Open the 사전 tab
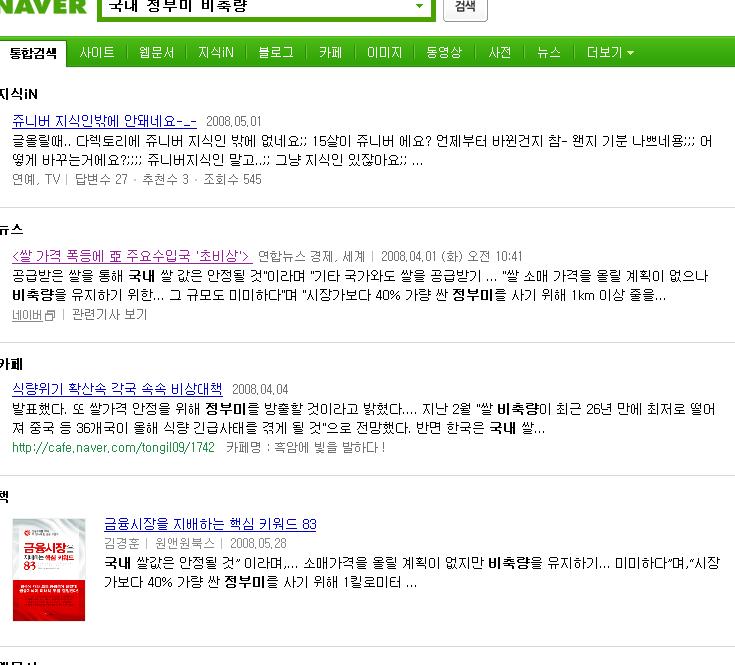 pos(500,52)
